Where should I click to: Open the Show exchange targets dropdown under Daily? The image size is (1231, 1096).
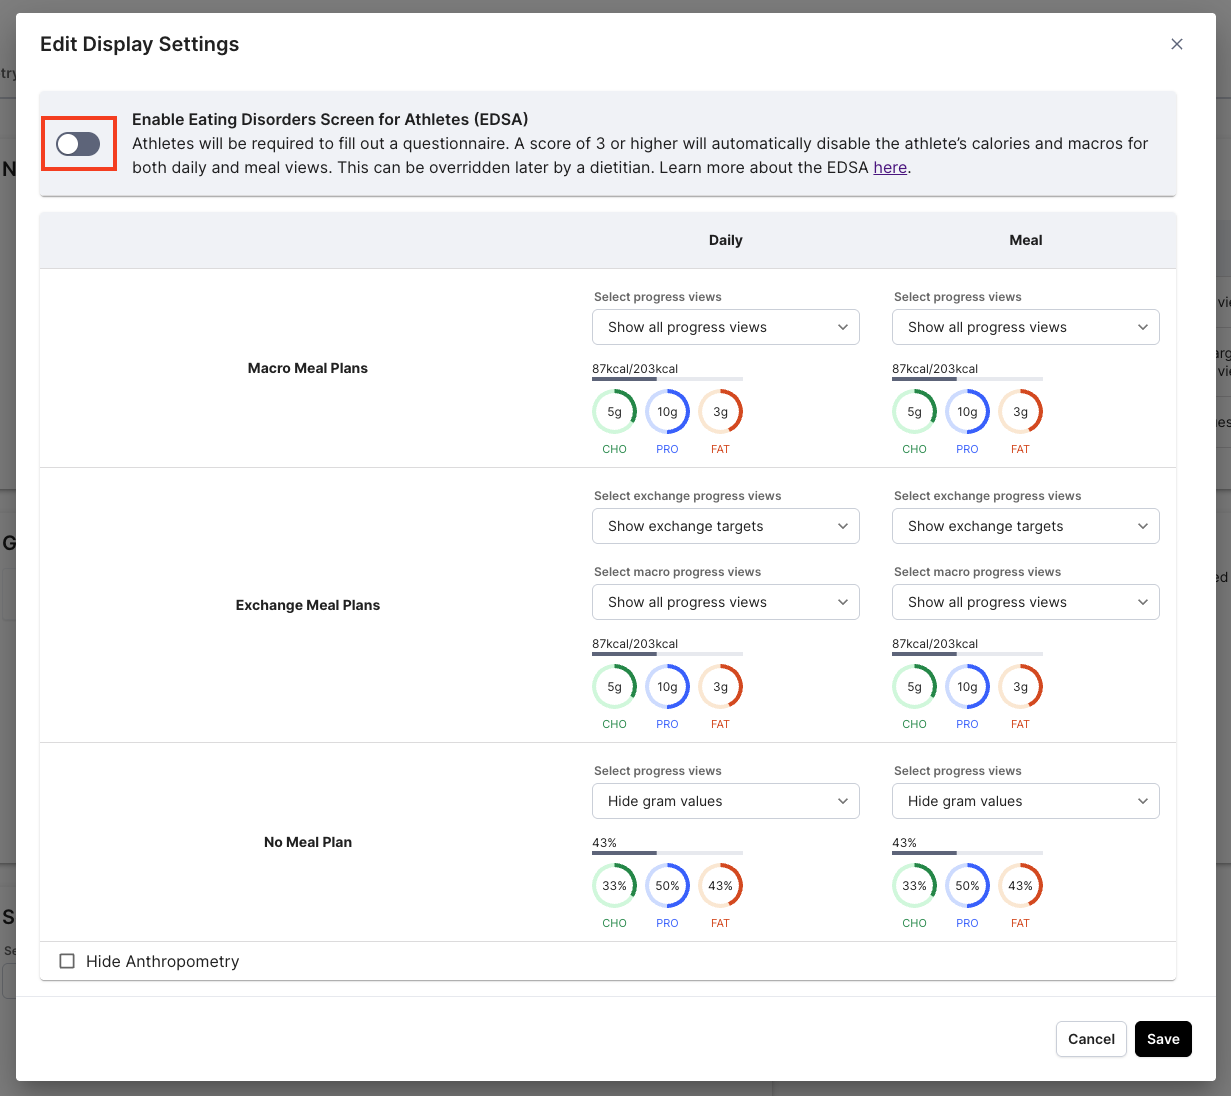click(x=726, y=526)
